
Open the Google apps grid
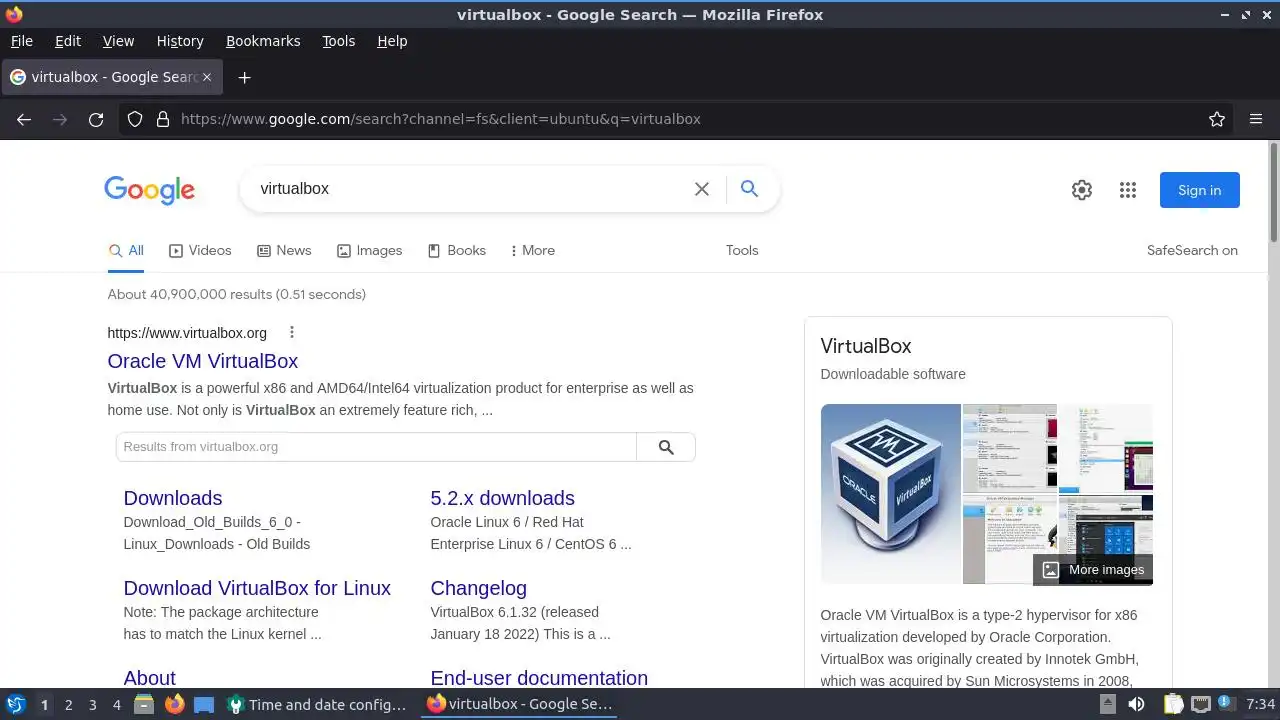click(1128, 190)
